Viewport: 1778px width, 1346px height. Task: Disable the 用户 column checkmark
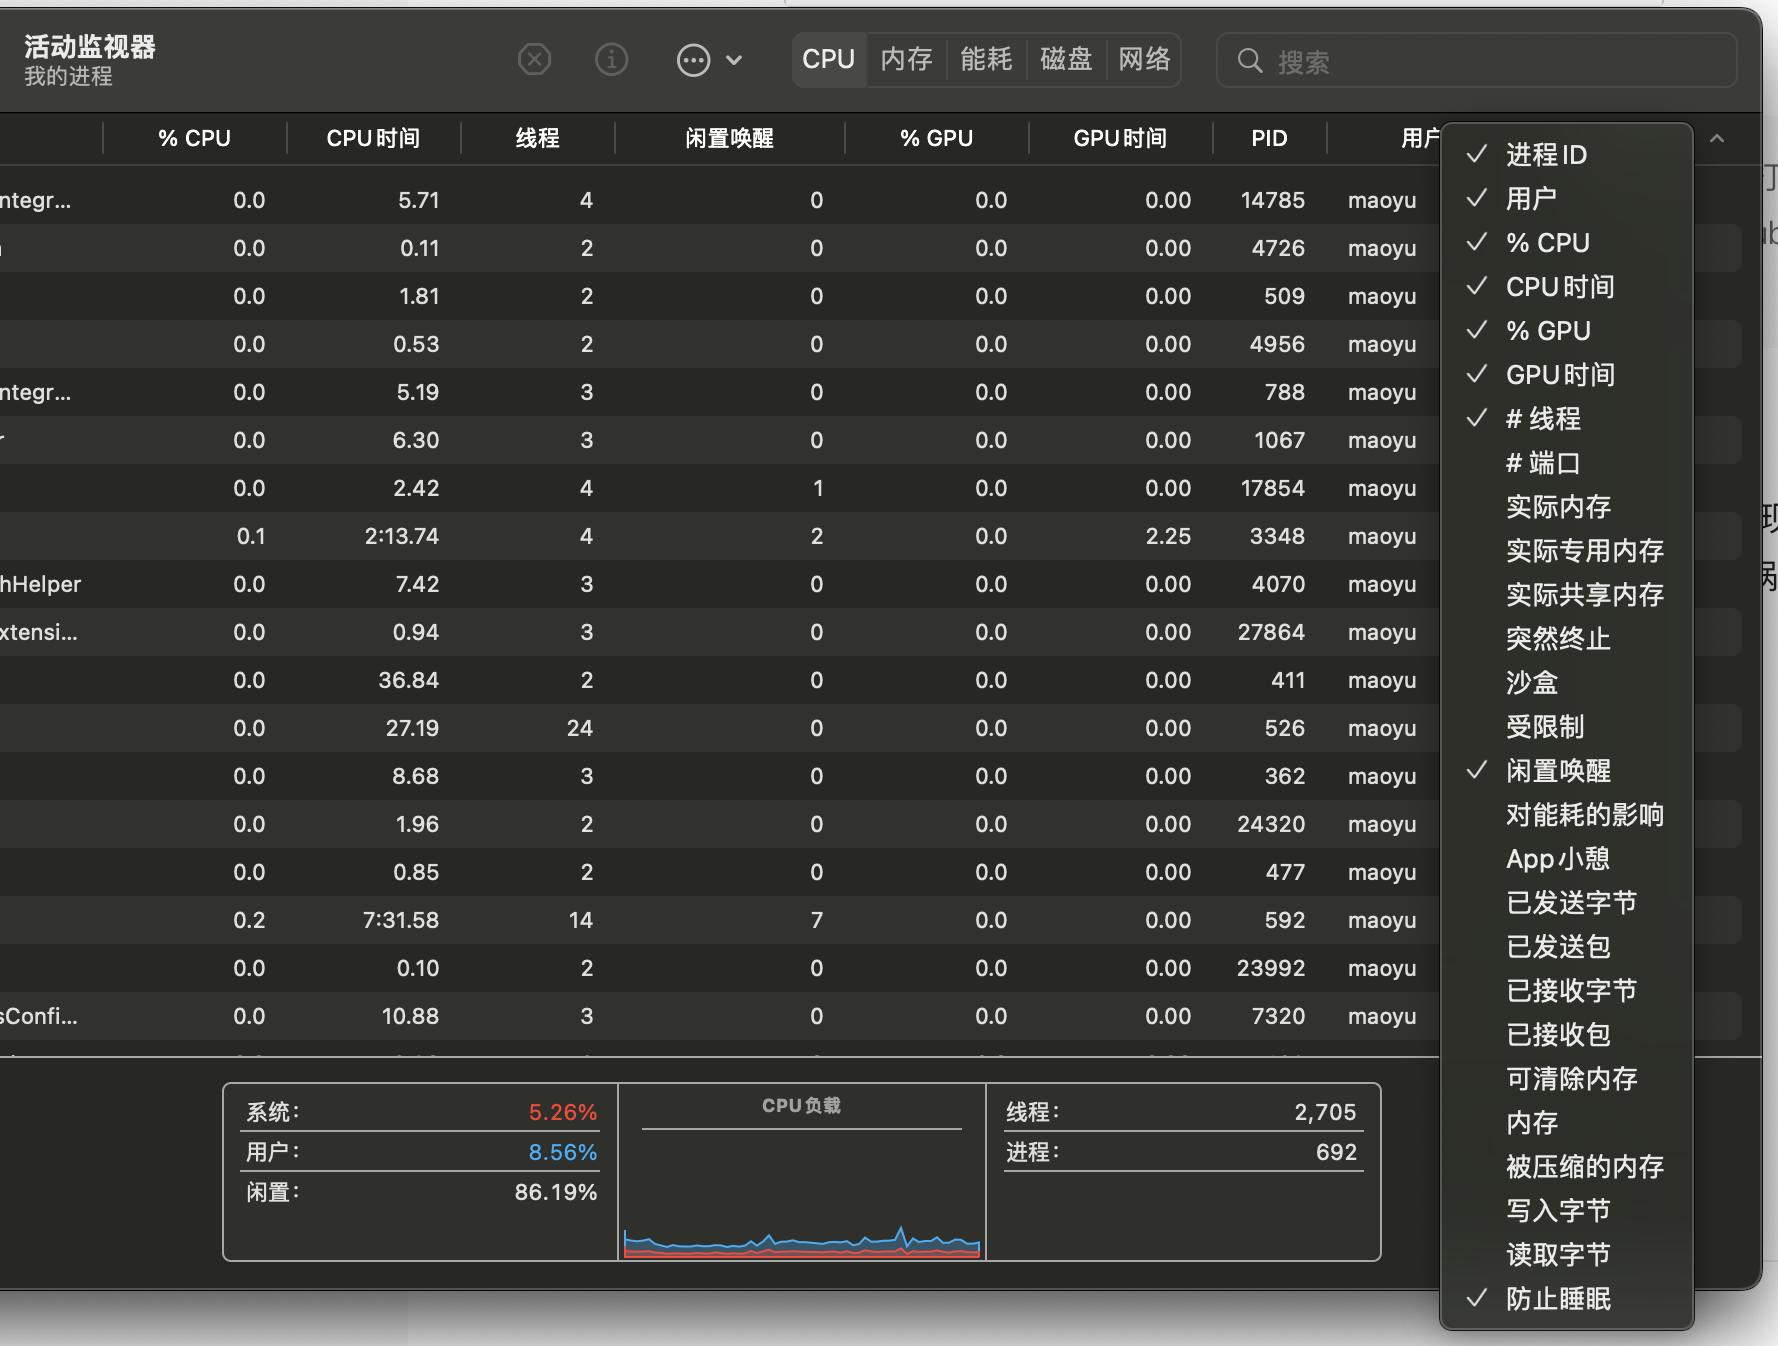click(x=1529, y=198)
